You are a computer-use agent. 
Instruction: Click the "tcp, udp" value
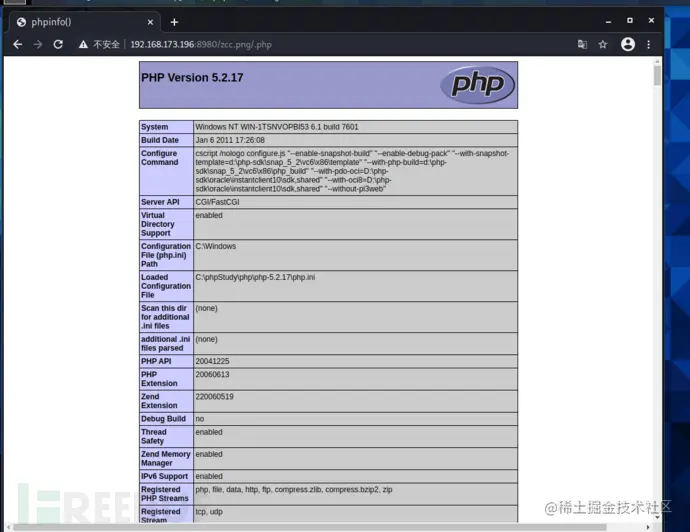pos(209,512)
